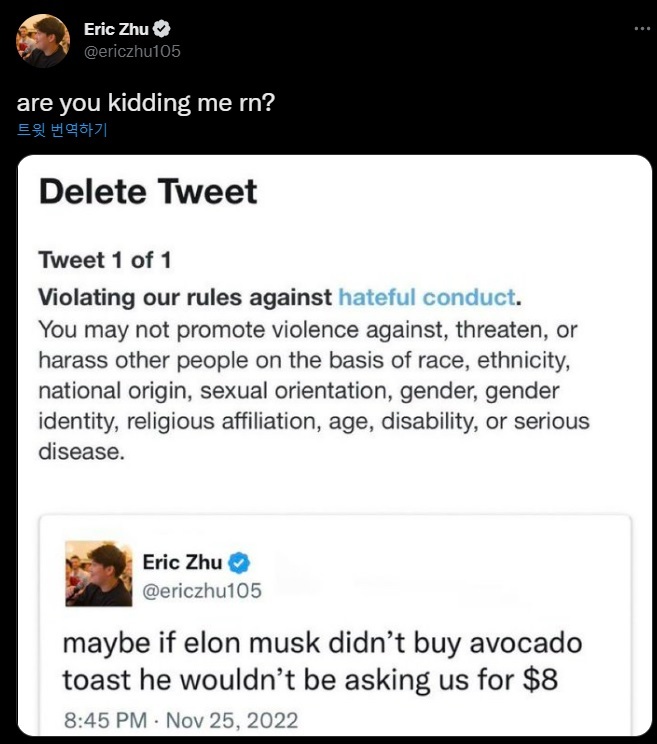Screen dimensions: 657x744
Task: Open Eric Zhu's profile from the top display name
Action: 116,30
